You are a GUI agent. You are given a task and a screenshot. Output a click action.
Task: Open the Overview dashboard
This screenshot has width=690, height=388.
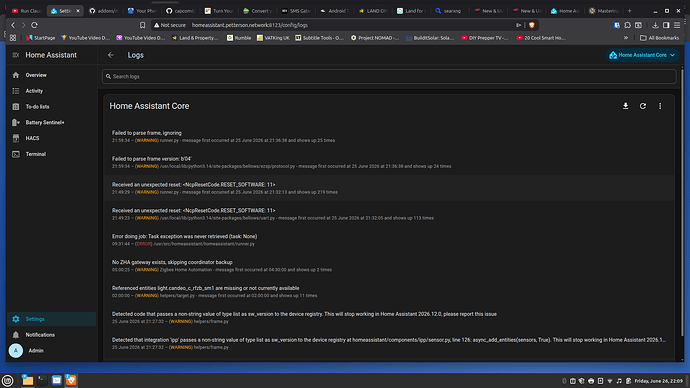pos(51,75)
